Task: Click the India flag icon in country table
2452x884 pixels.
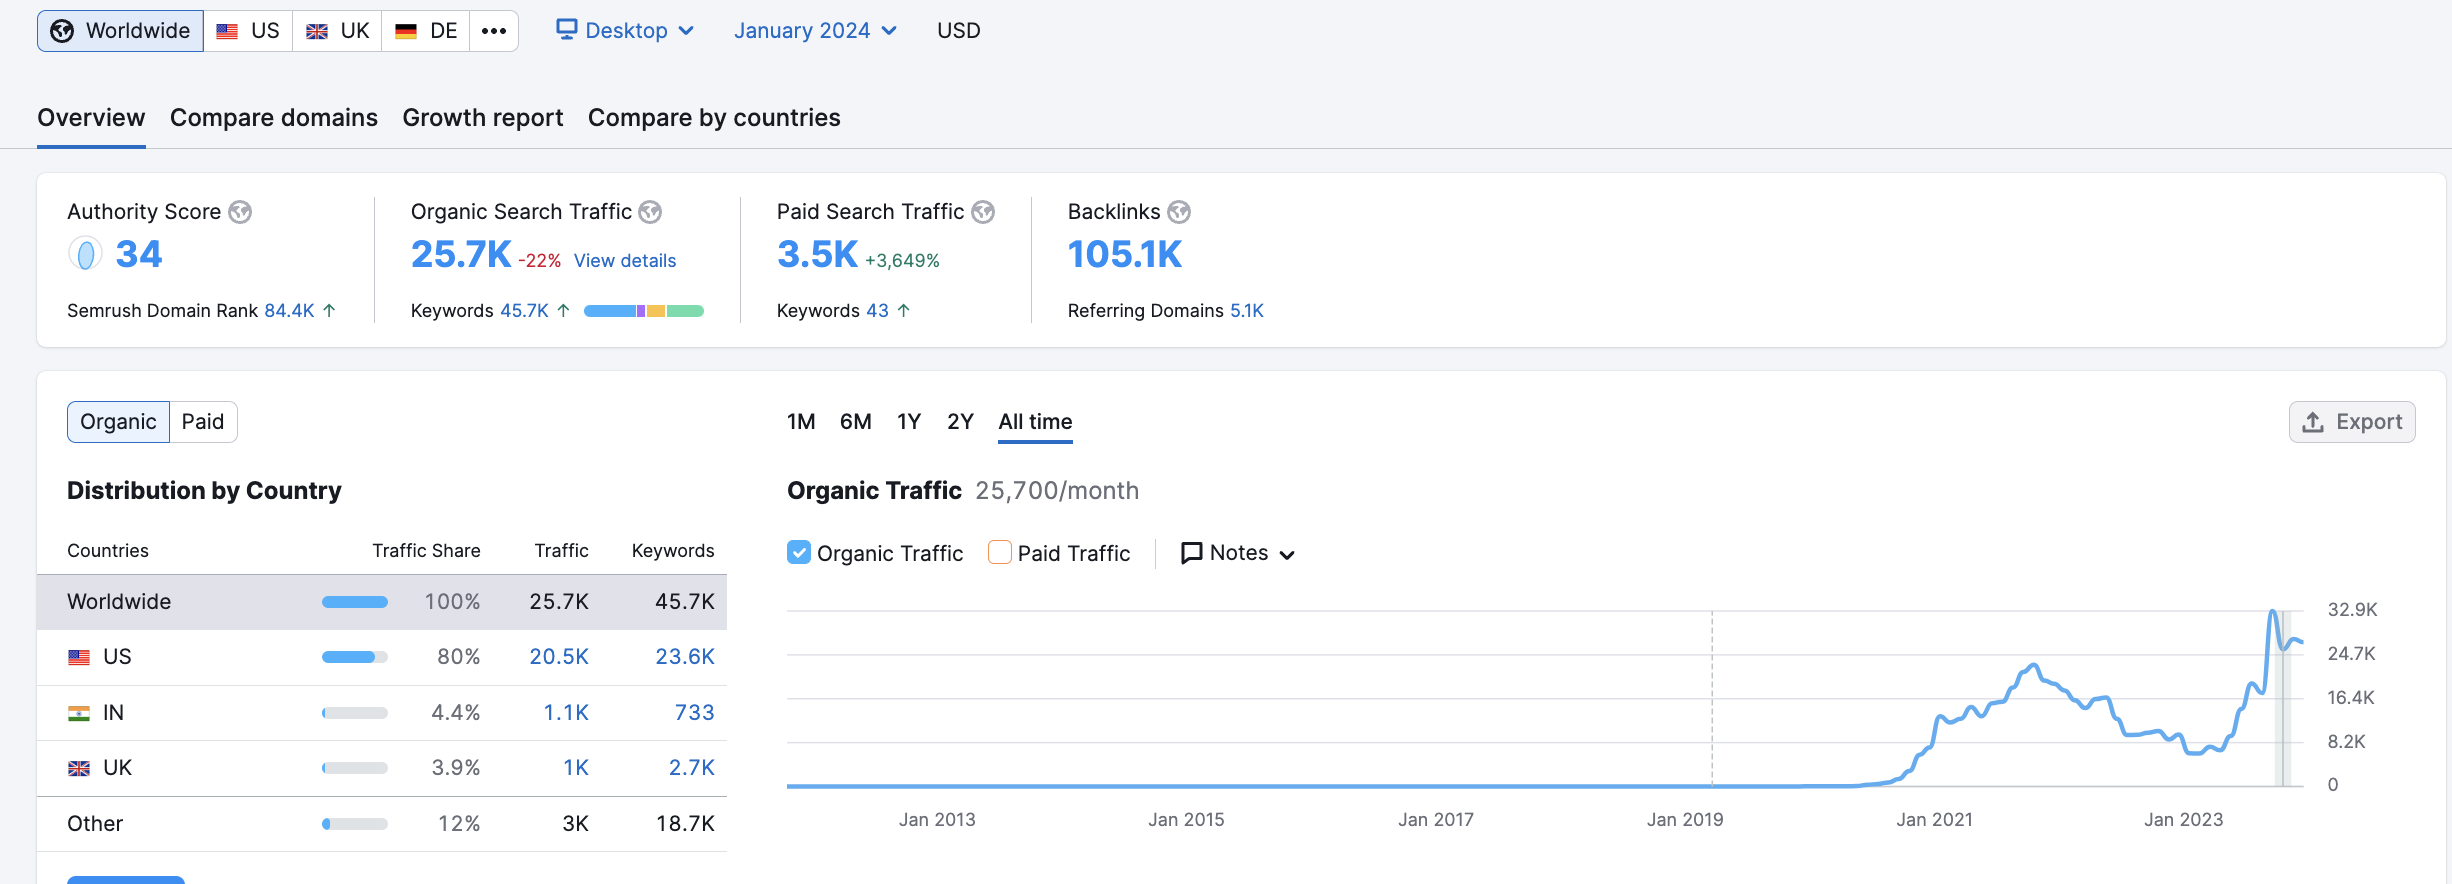Action: pyautogui.click(x=79, y=713)
